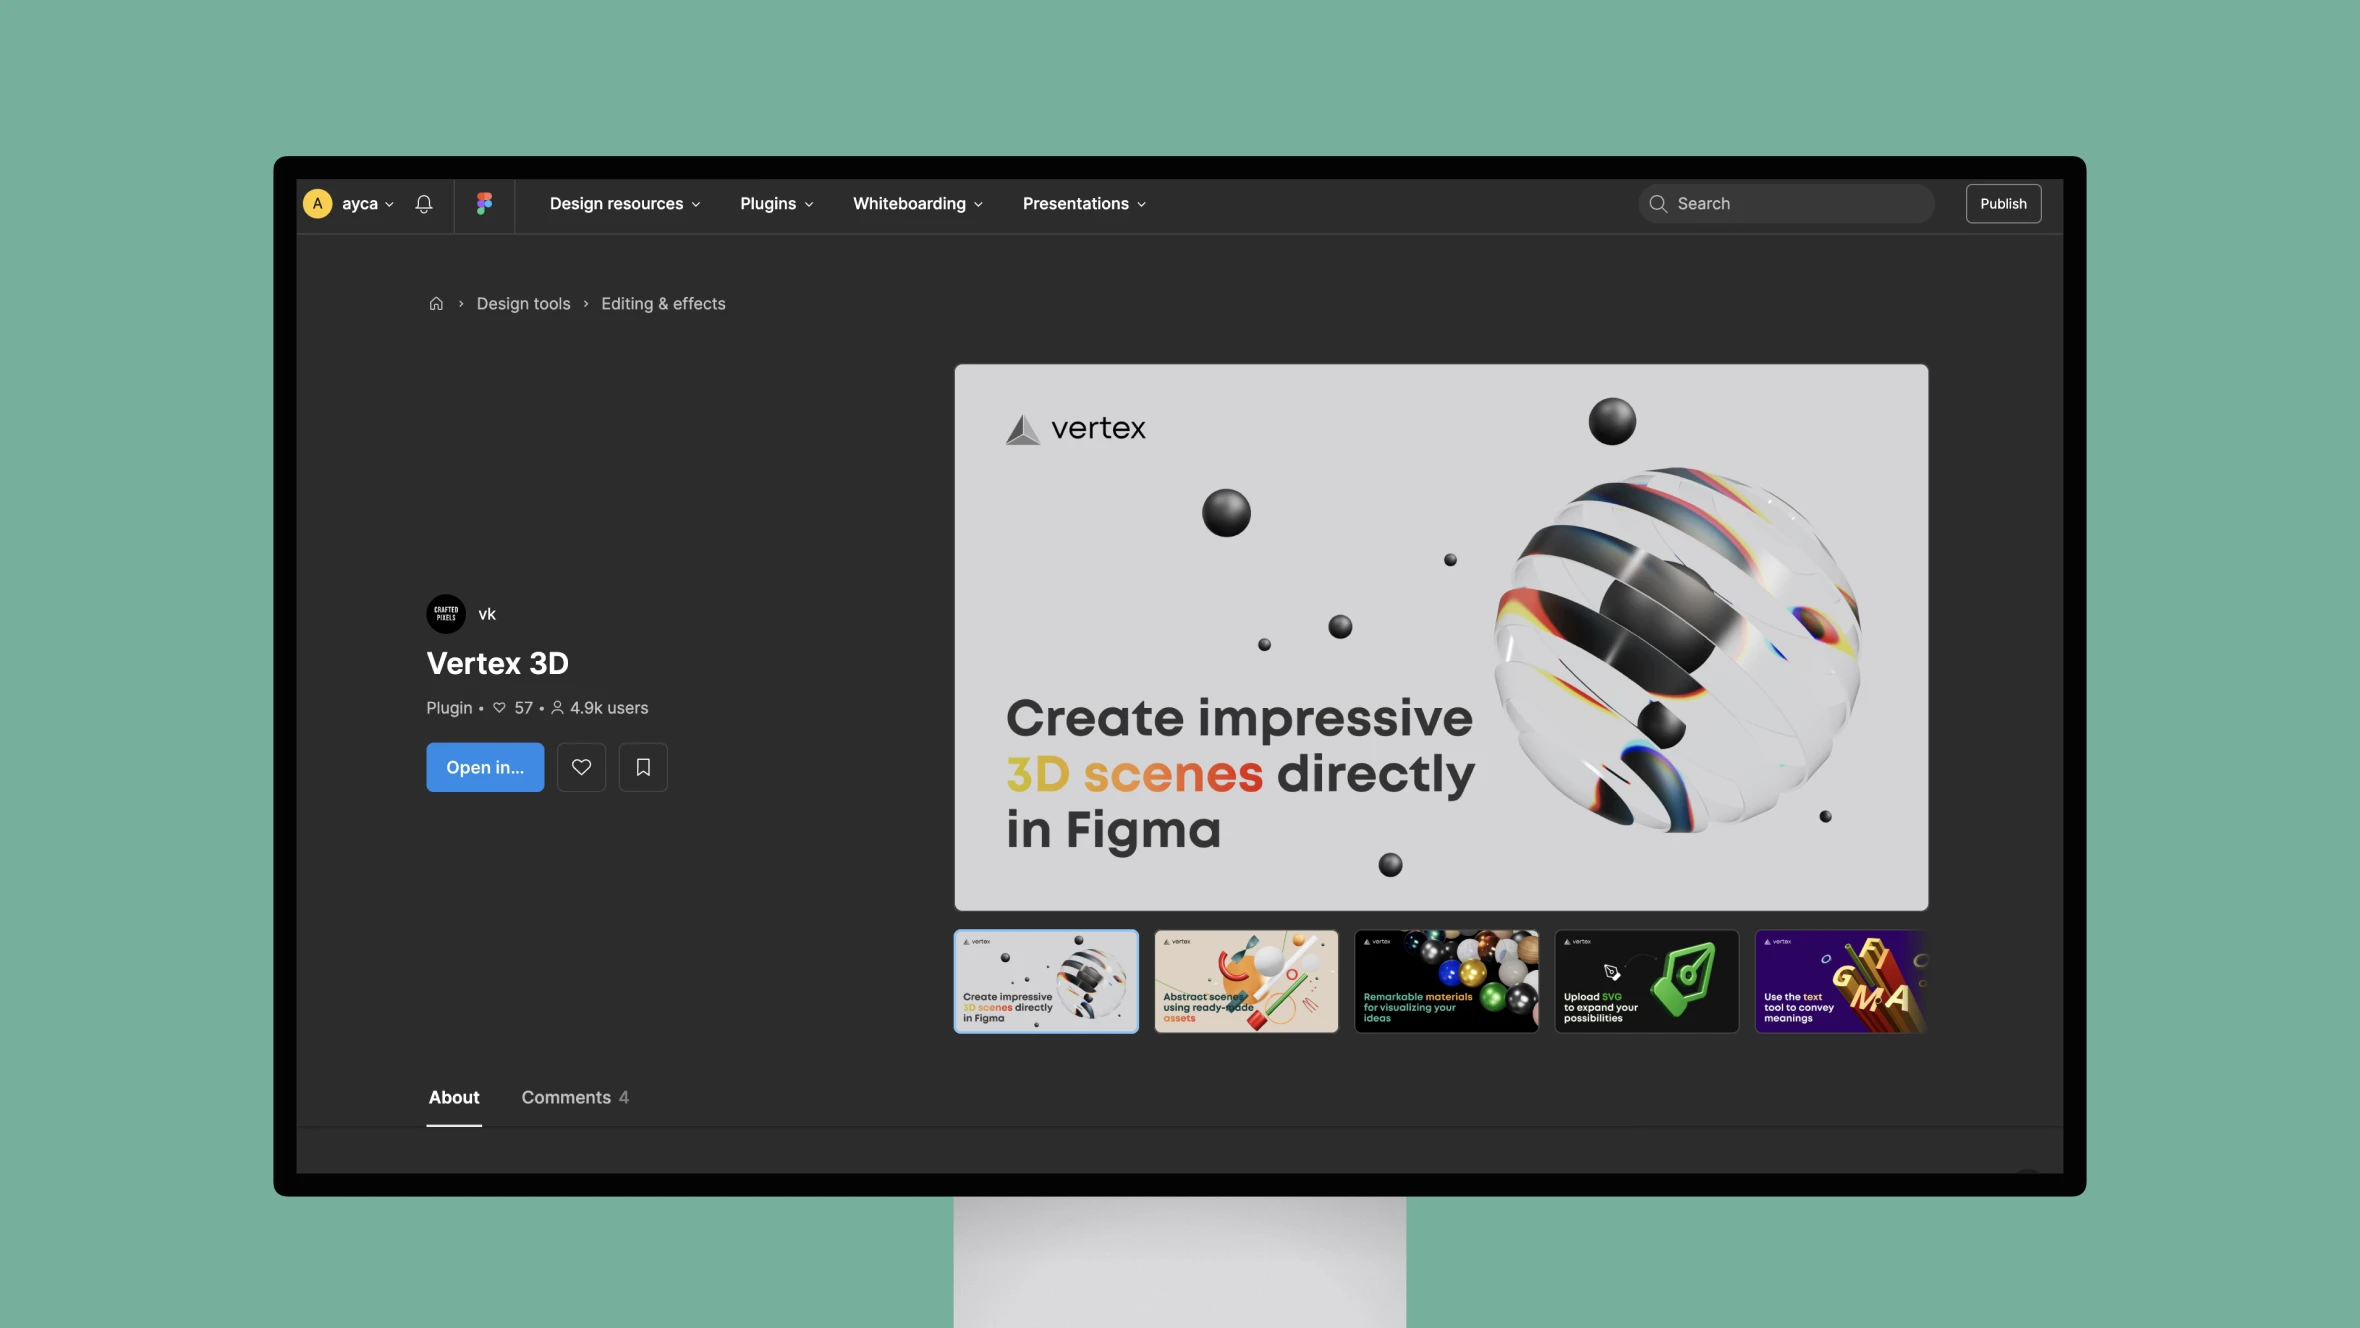Image resolution: width=2360 pixels, height=1328 pixels.
Task: Expand the Plugins navigation dropdown
Action: (x=776, y=203)
